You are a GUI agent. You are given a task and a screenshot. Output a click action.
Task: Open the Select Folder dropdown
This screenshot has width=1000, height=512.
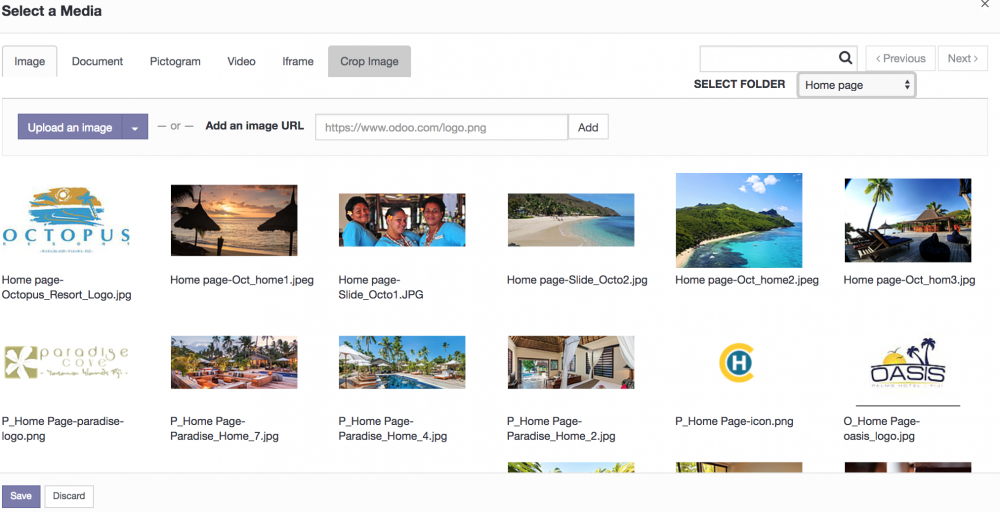point(857,85)
